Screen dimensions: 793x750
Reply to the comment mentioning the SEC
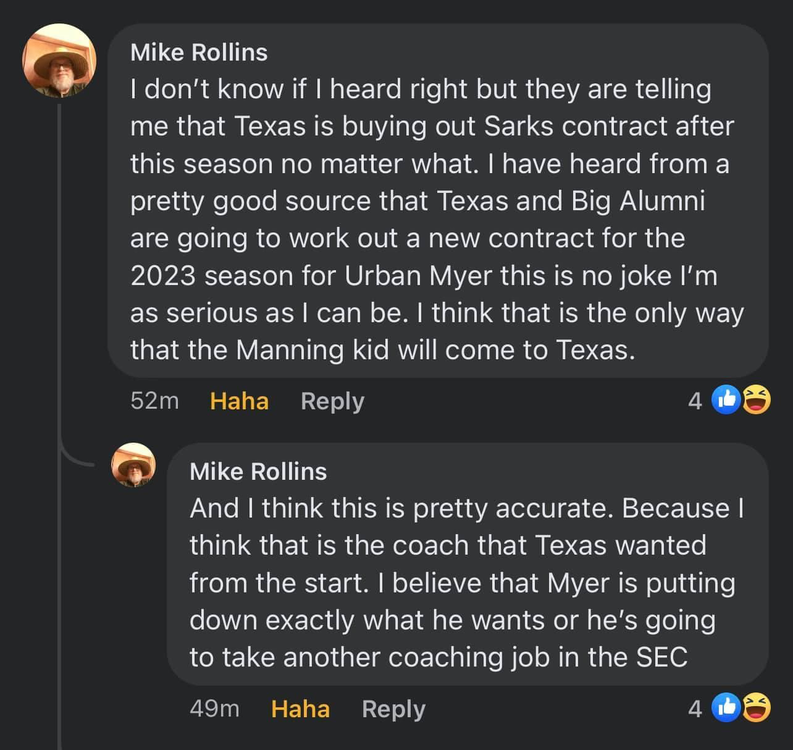(x=393, y=709)
